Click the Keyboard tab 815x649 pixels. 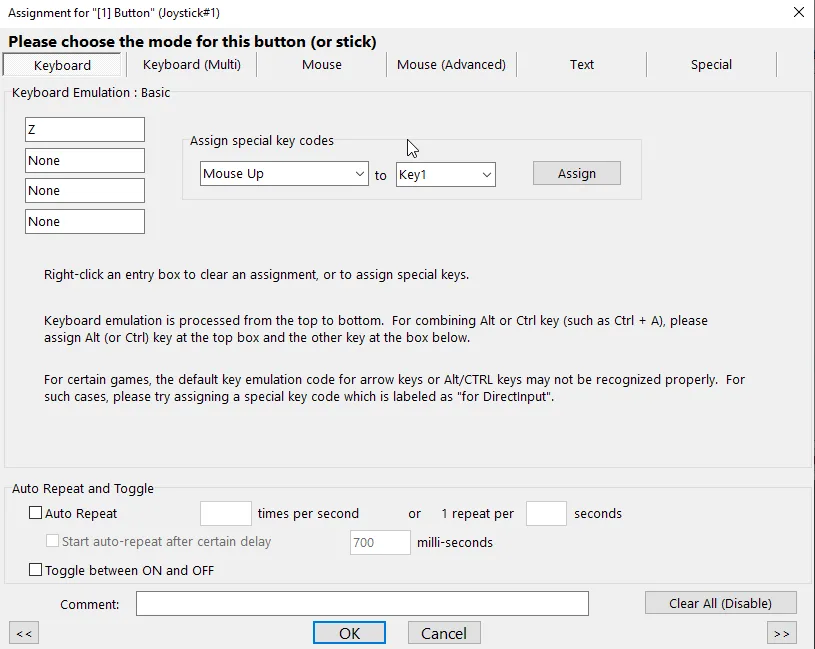click(62, 65)
